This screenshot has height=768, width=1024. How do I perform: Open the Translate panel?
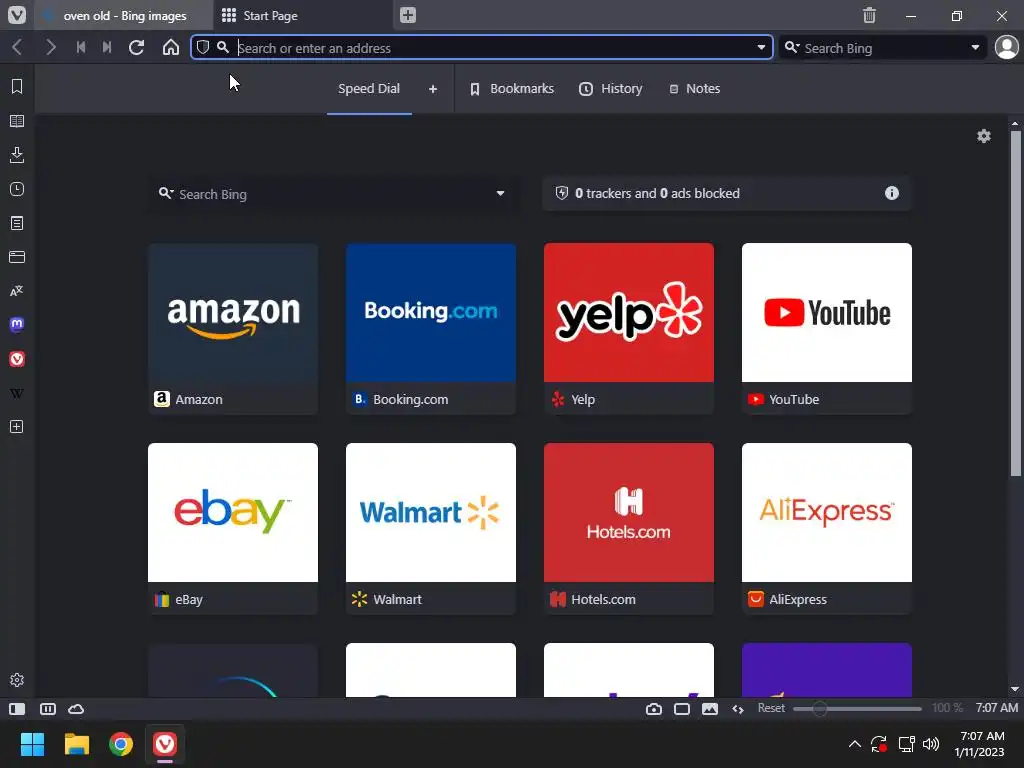[17, 291]
